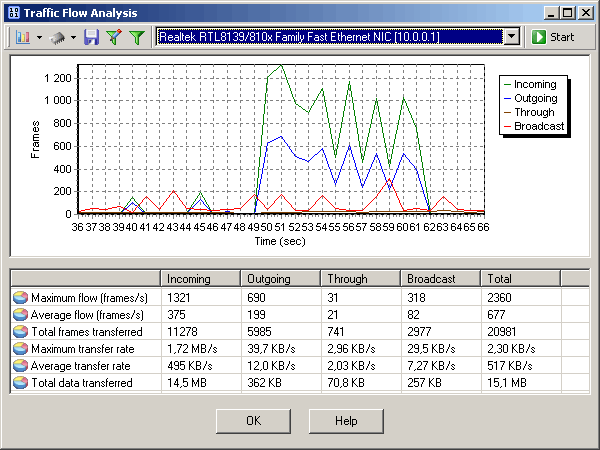Image resolution: width=600 pixels, height=450 pixels.
Task: Click the chart type toolbar icon
Action: (23, 37)
